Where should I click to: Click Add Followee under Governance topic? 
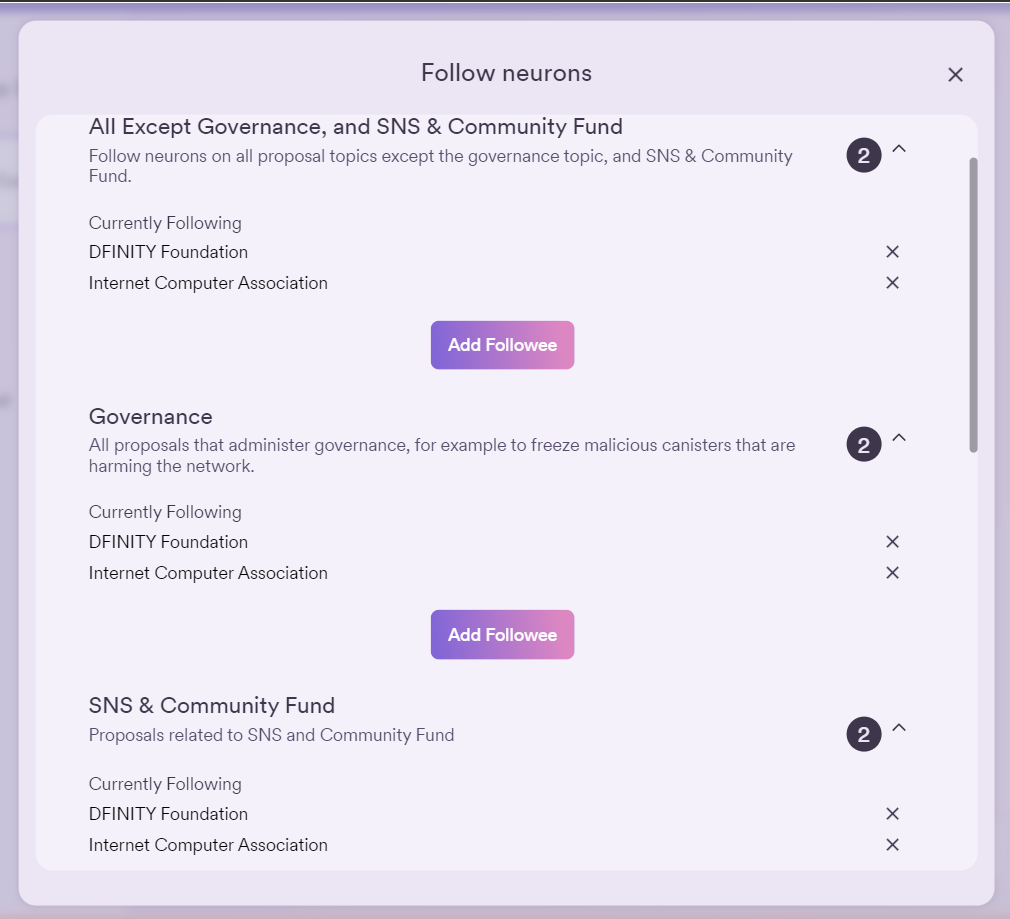pos(502,635)
